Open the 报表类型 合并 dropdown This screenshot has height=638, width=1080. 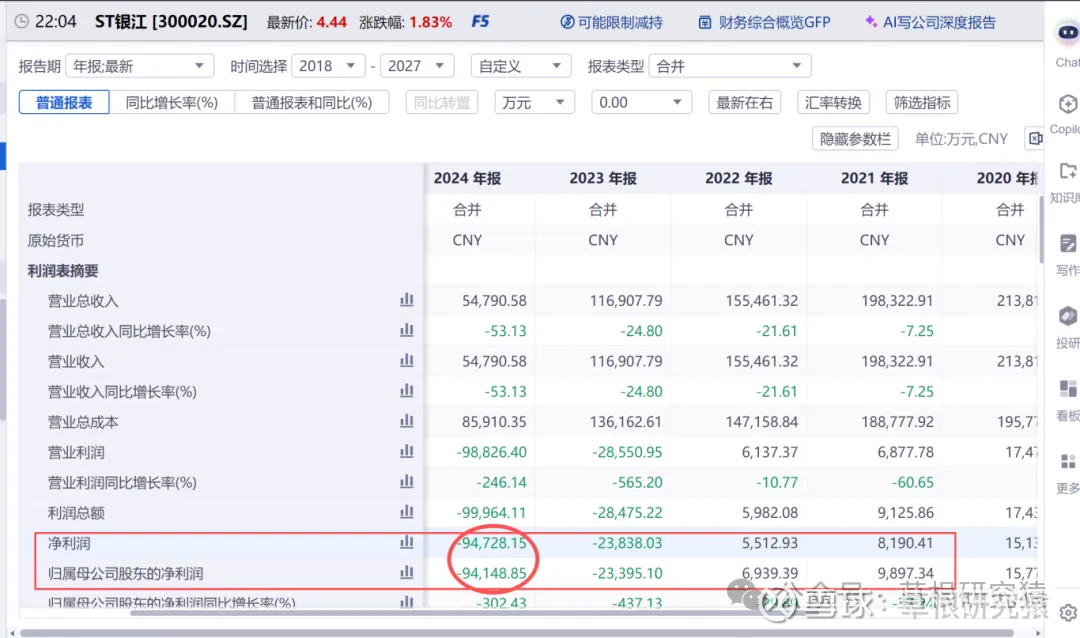[x=729, y=66]
